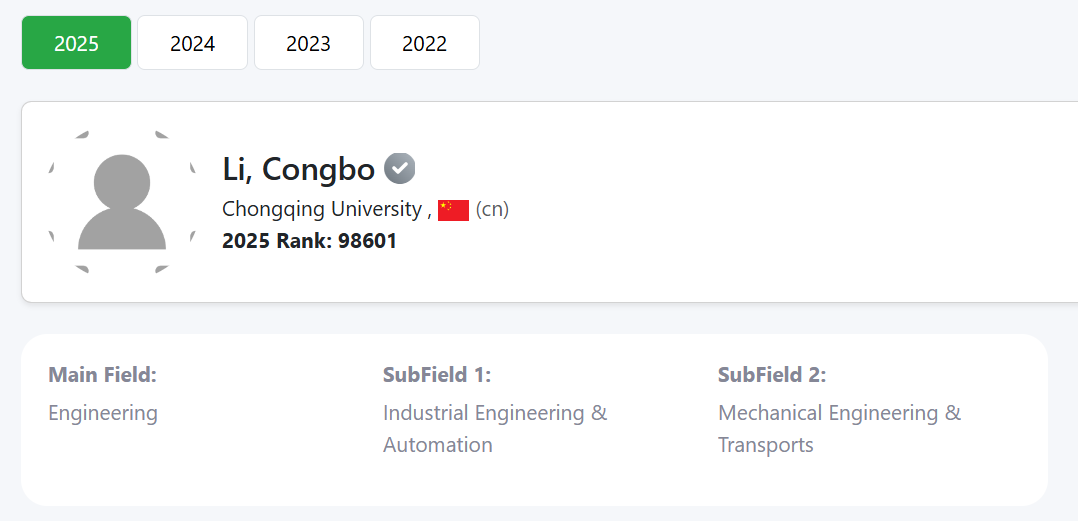Click the rank number 98601
The image size is (1078, 521).
[365, 241]
